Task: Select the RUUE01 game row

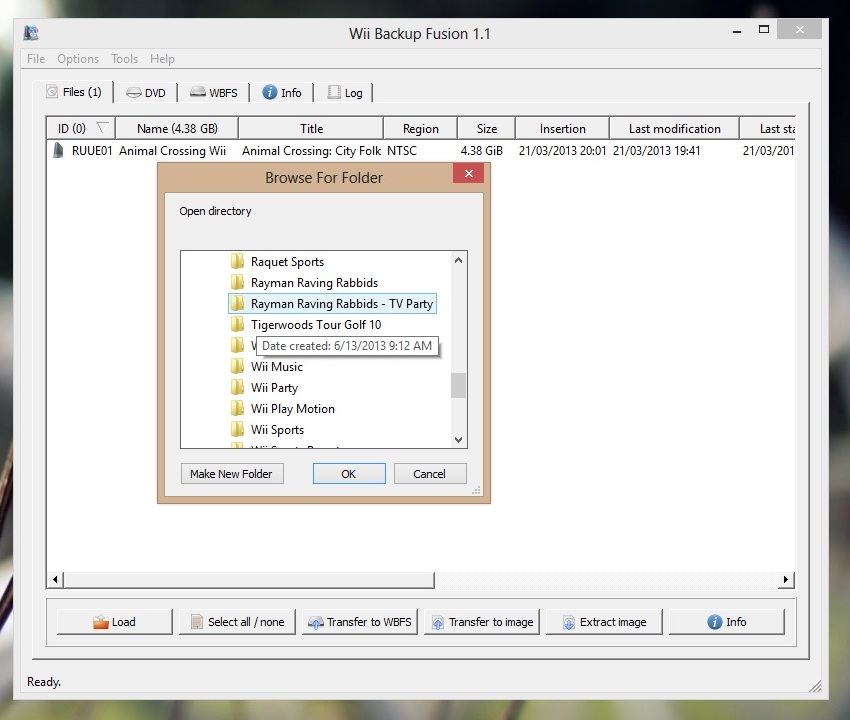Action: (421, 151)
